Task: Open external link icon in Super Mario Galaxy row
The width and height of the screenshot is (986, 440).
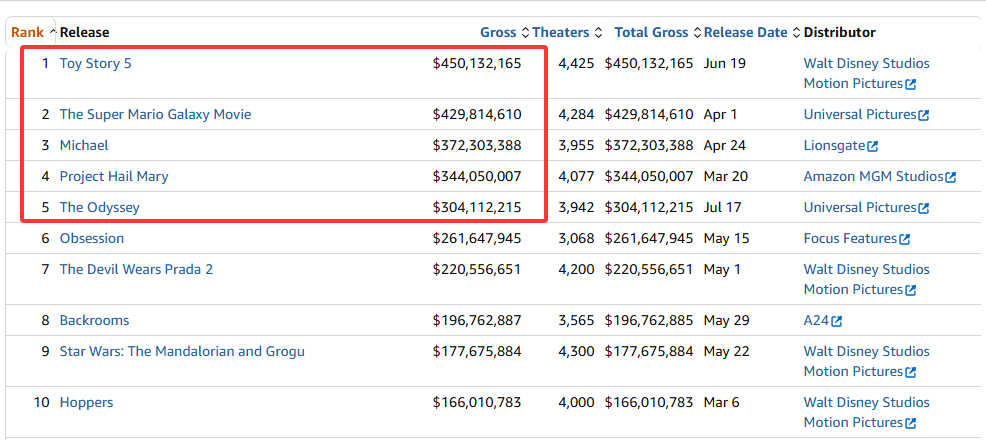Action: [x=924, y=116]
